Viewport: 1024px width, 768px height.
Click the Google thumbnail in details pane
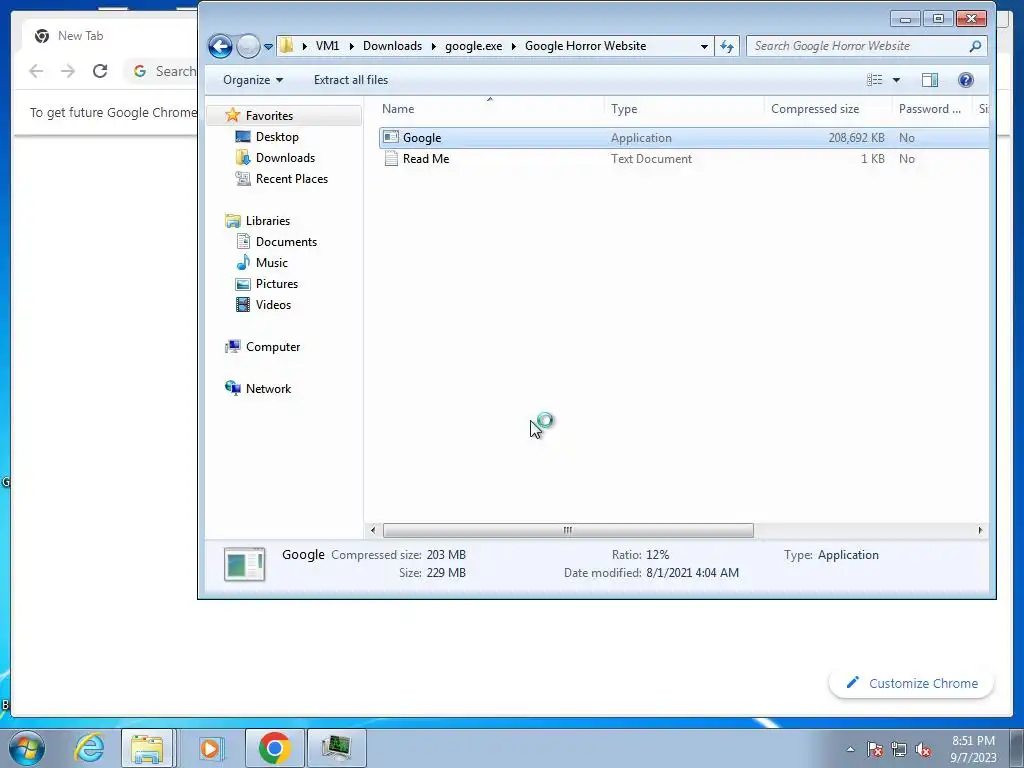pyautogui.click(x=244, y=564)
